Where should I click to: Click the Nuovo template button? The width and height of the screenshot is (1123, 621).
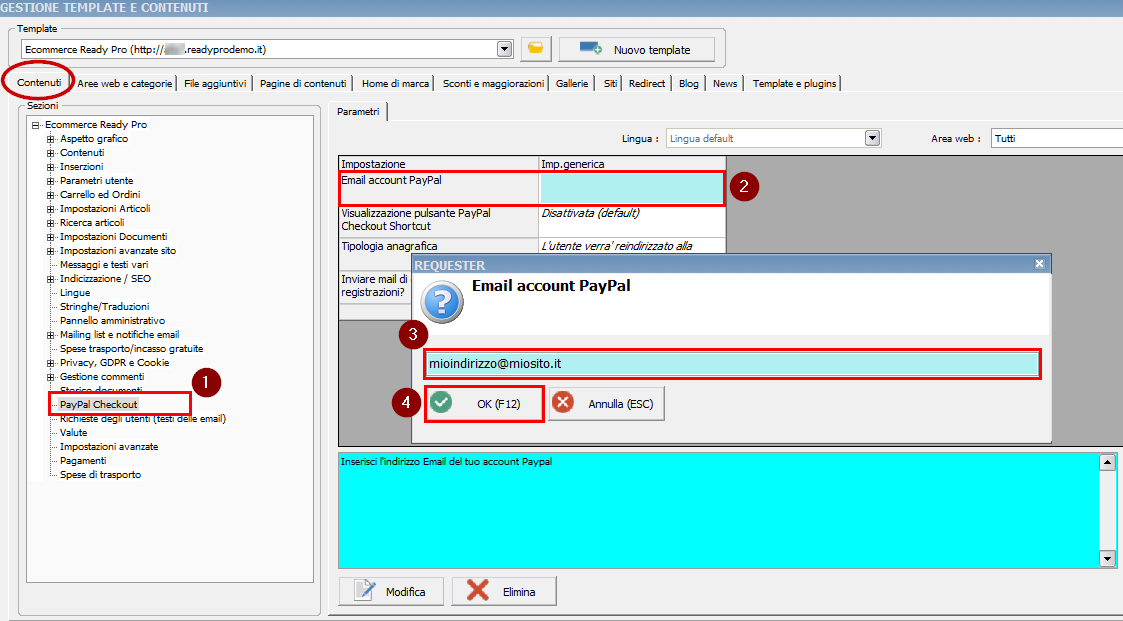(637, 49)
